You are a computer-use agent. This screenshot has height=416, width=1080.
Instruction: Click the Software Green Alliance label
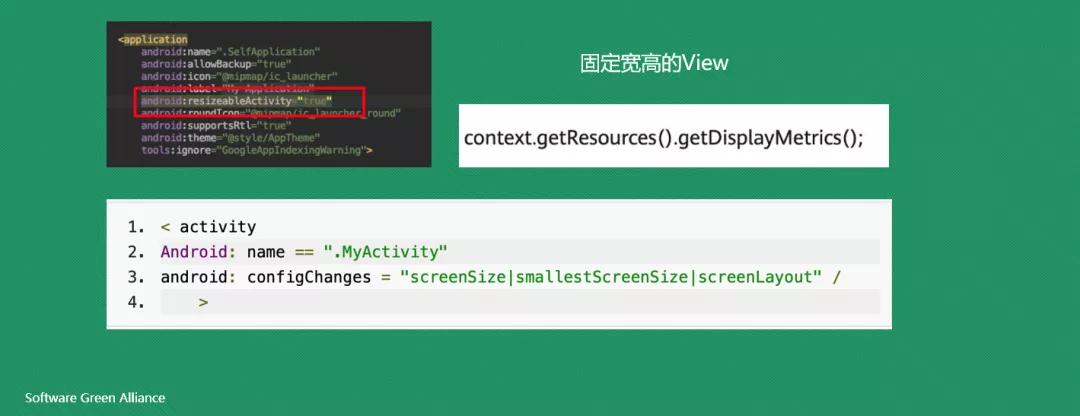[95, 397]
